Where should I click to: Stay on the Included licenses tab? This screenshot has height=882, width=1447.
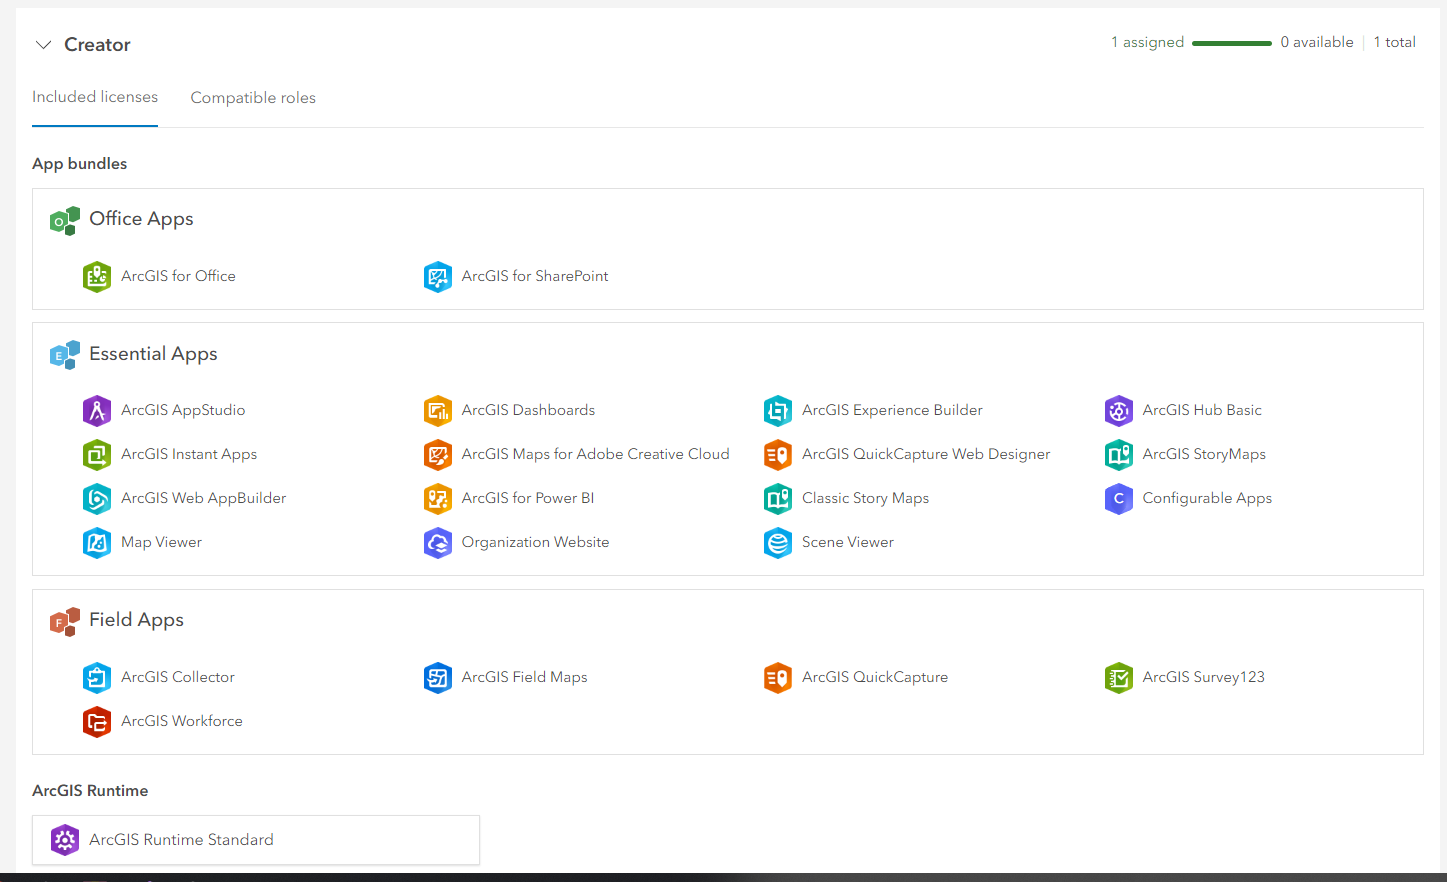click(95, 97)
